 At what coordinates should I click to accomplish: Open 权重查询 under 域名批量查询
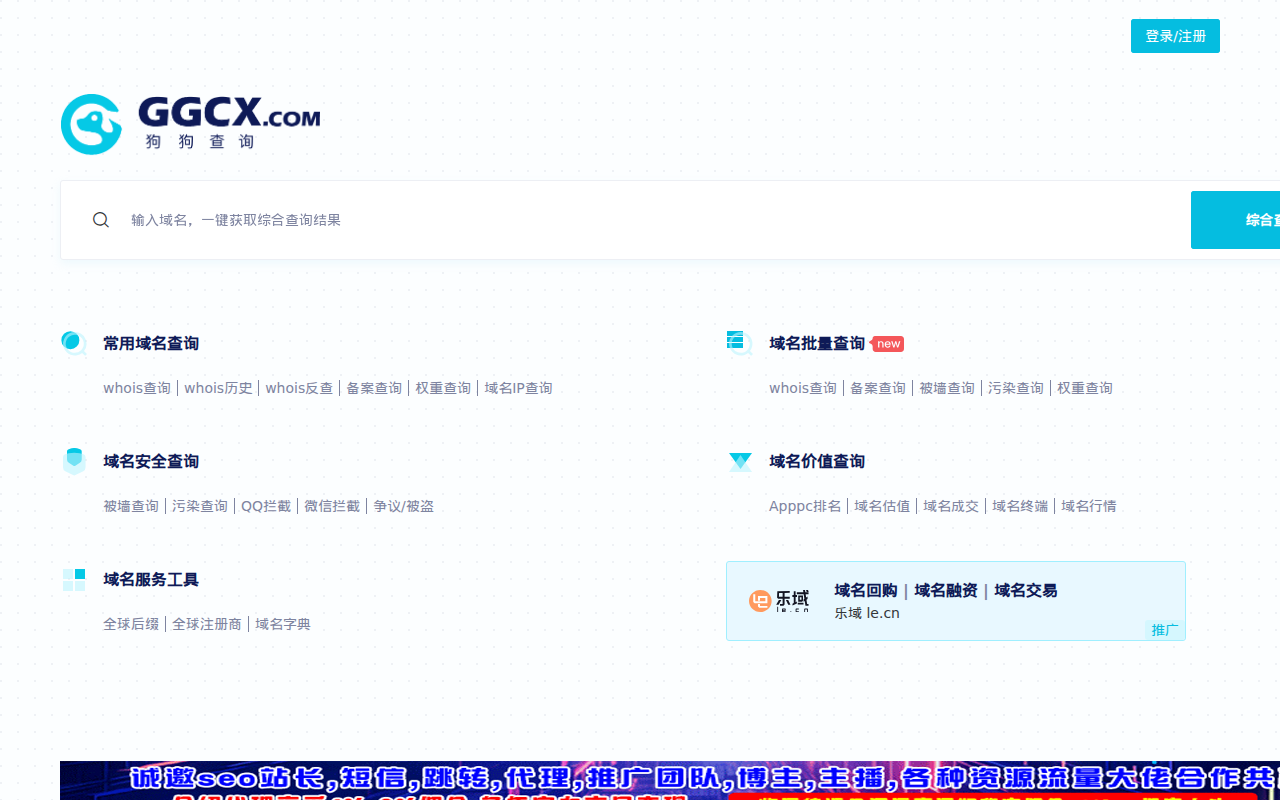[x=1085, y=388]
